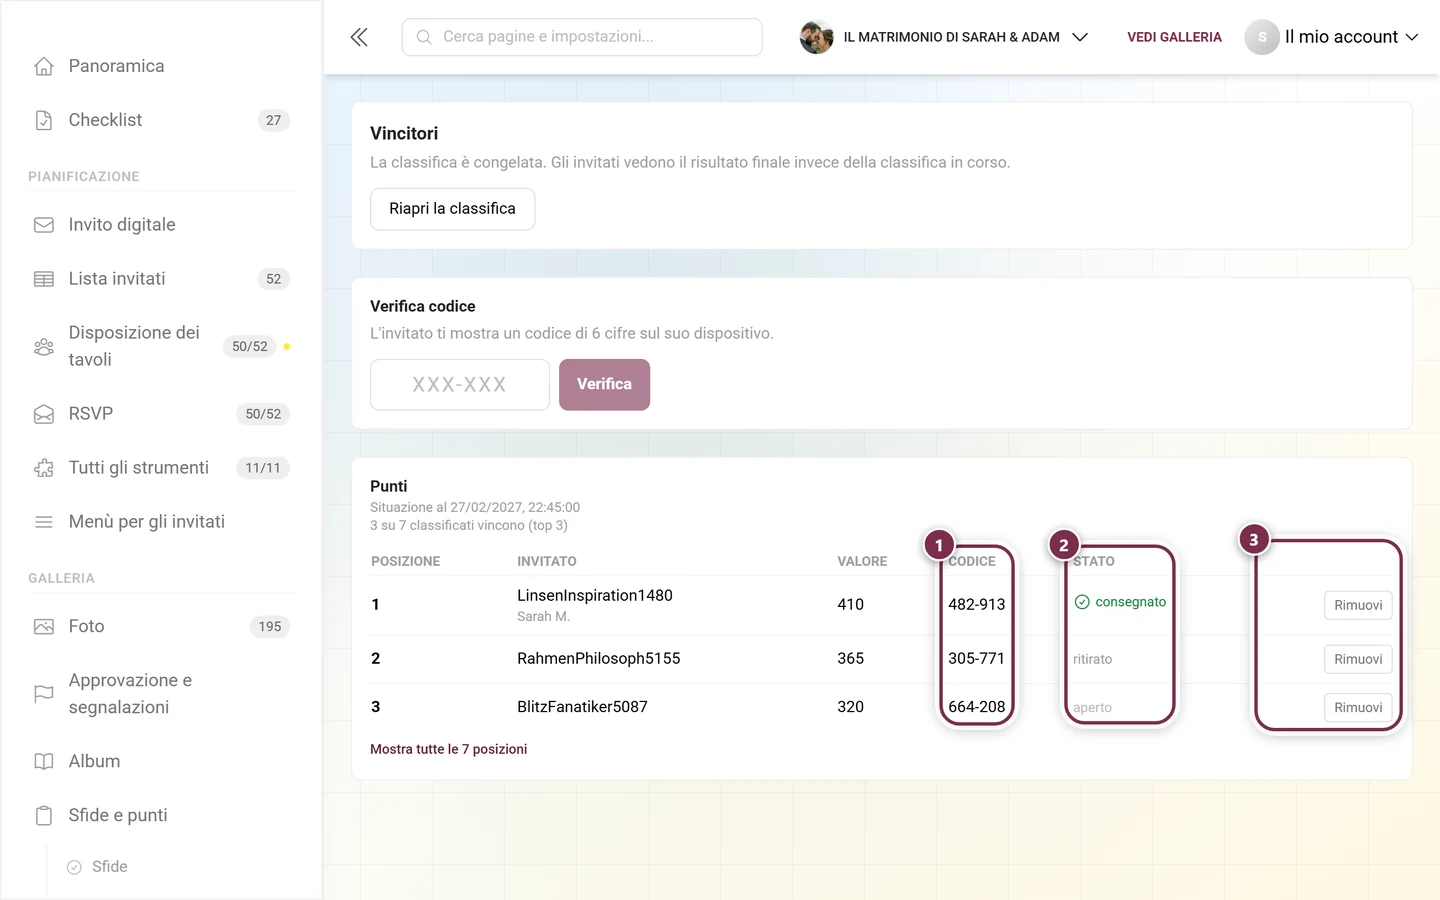Open Il mio account dropdown
Image resolution: width=1440 pixels, height=900 pixels.
click(x=1332, y=37)
